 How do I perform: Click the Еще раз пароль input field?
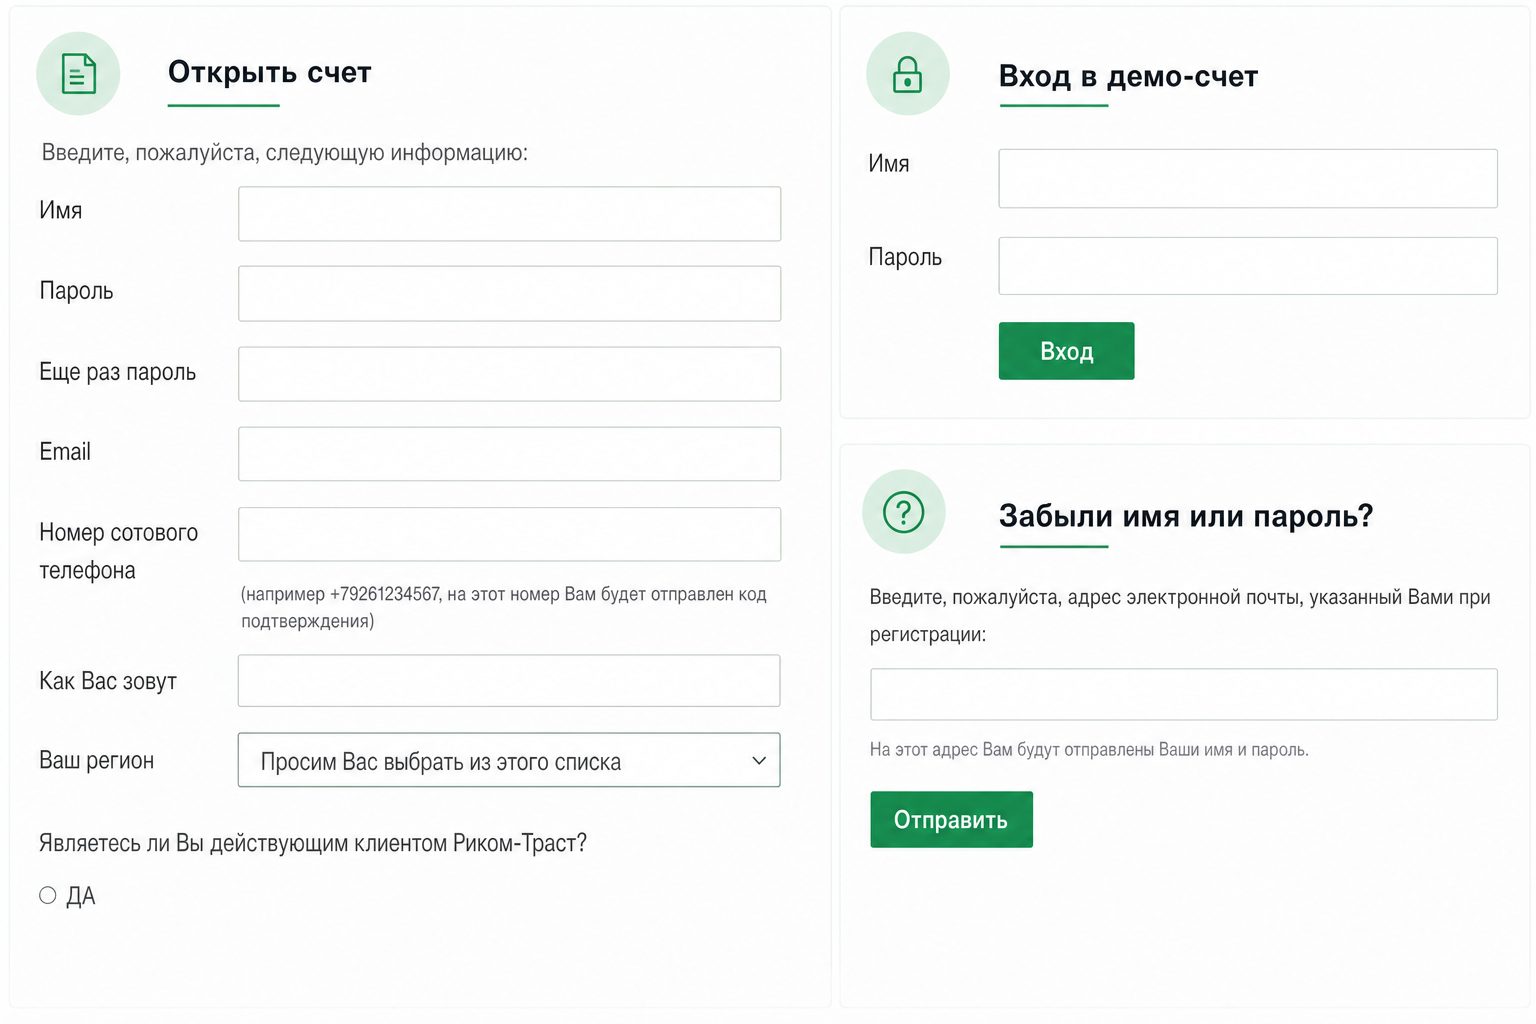[509, 374]
